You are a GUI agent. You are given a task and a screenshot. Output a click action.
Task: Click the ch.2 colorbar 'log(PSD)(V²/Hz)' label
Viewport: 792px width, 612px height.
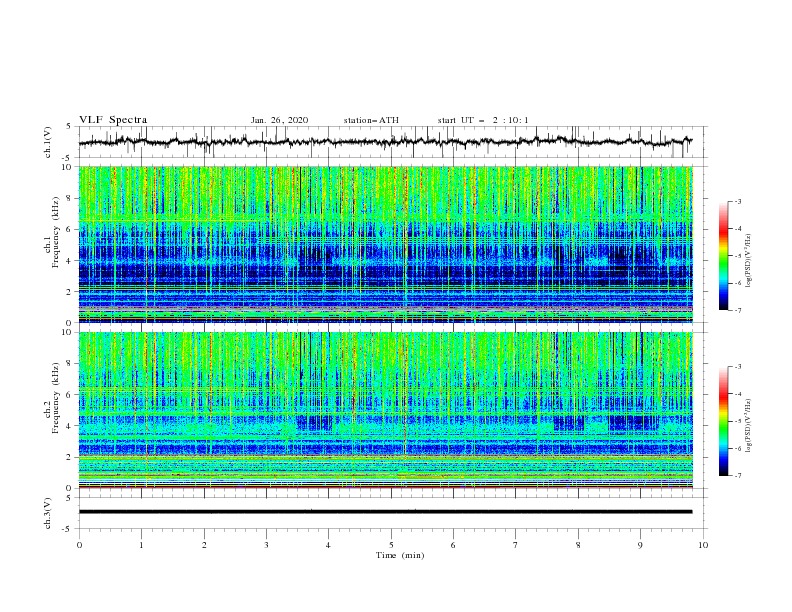(748, 425)
